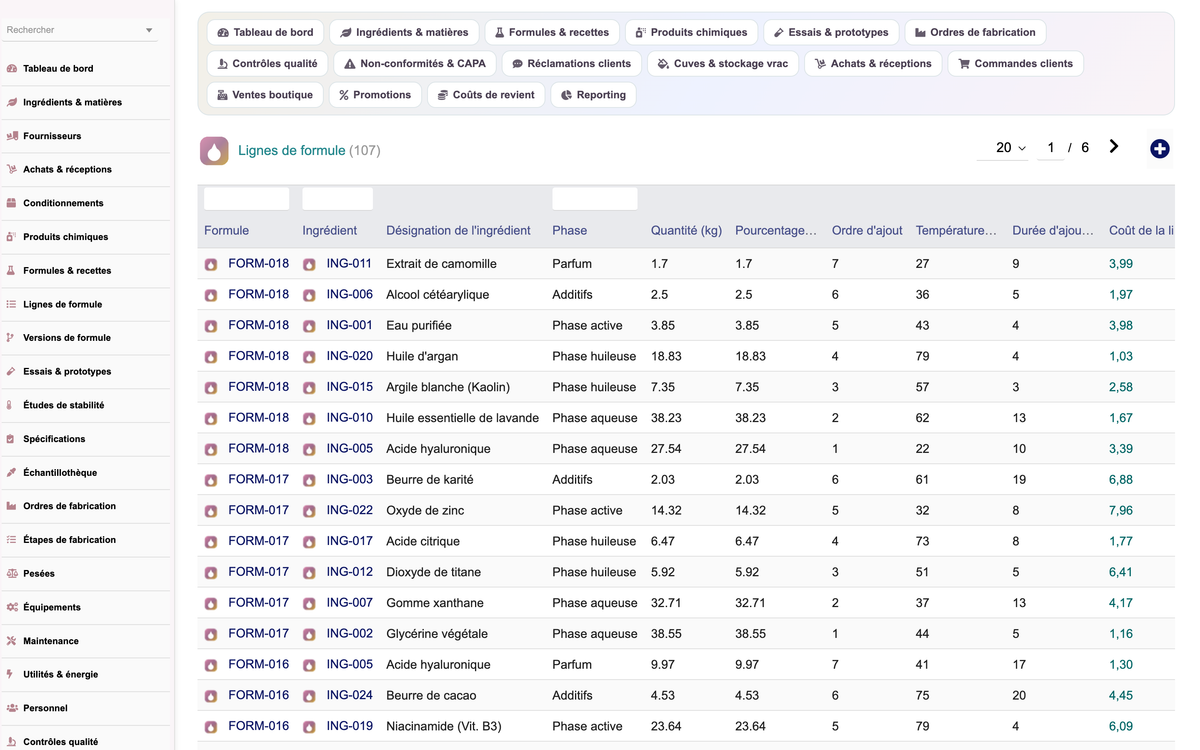Sort by Ordre d'ajout column header
Image resolution: width=1200 pixels, height=750 pixels.
pyautogui.click(x=867, y=230)
